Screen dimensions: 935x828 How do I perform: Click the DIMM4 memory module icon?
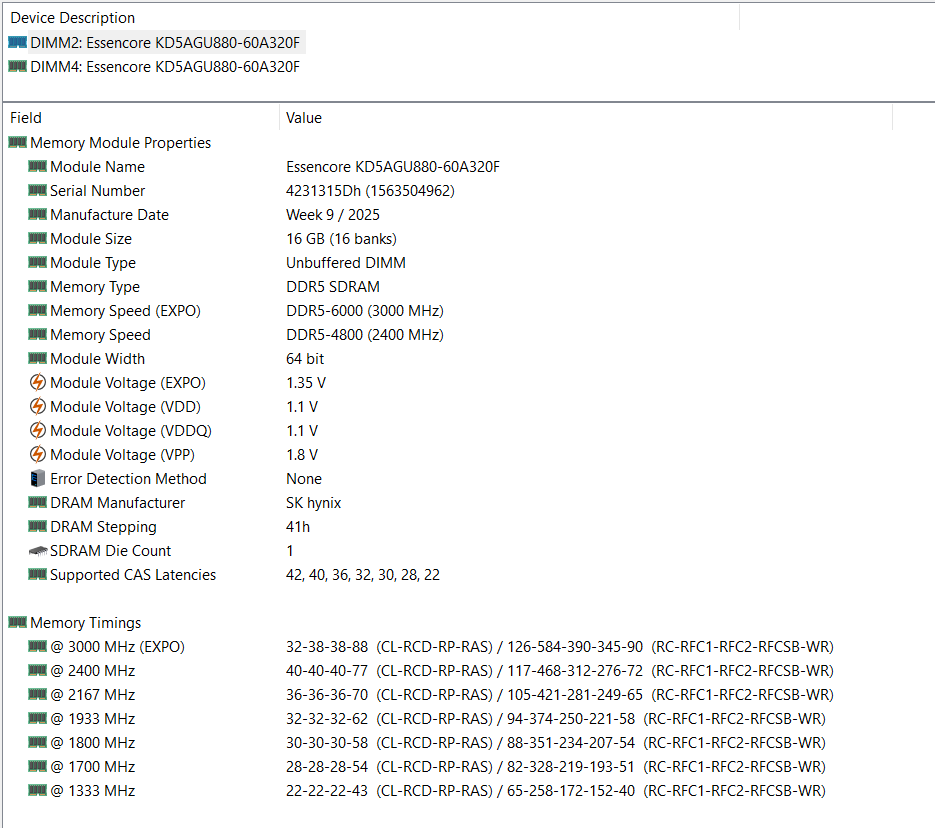pyautogui.click(x=17, y=67)
